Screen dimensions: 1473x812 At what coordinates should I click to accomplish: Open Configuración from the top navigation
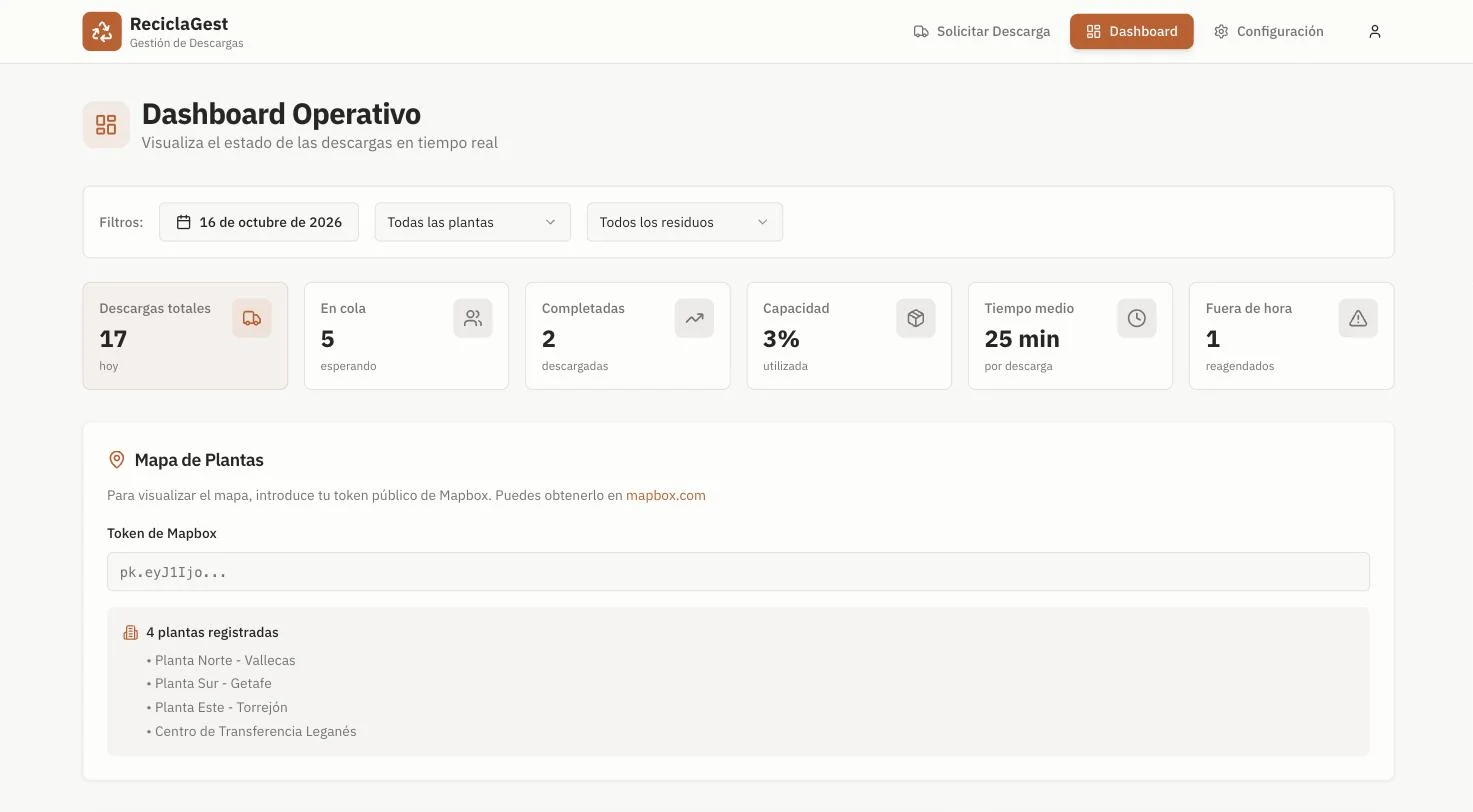click(x=1269, y=31)
